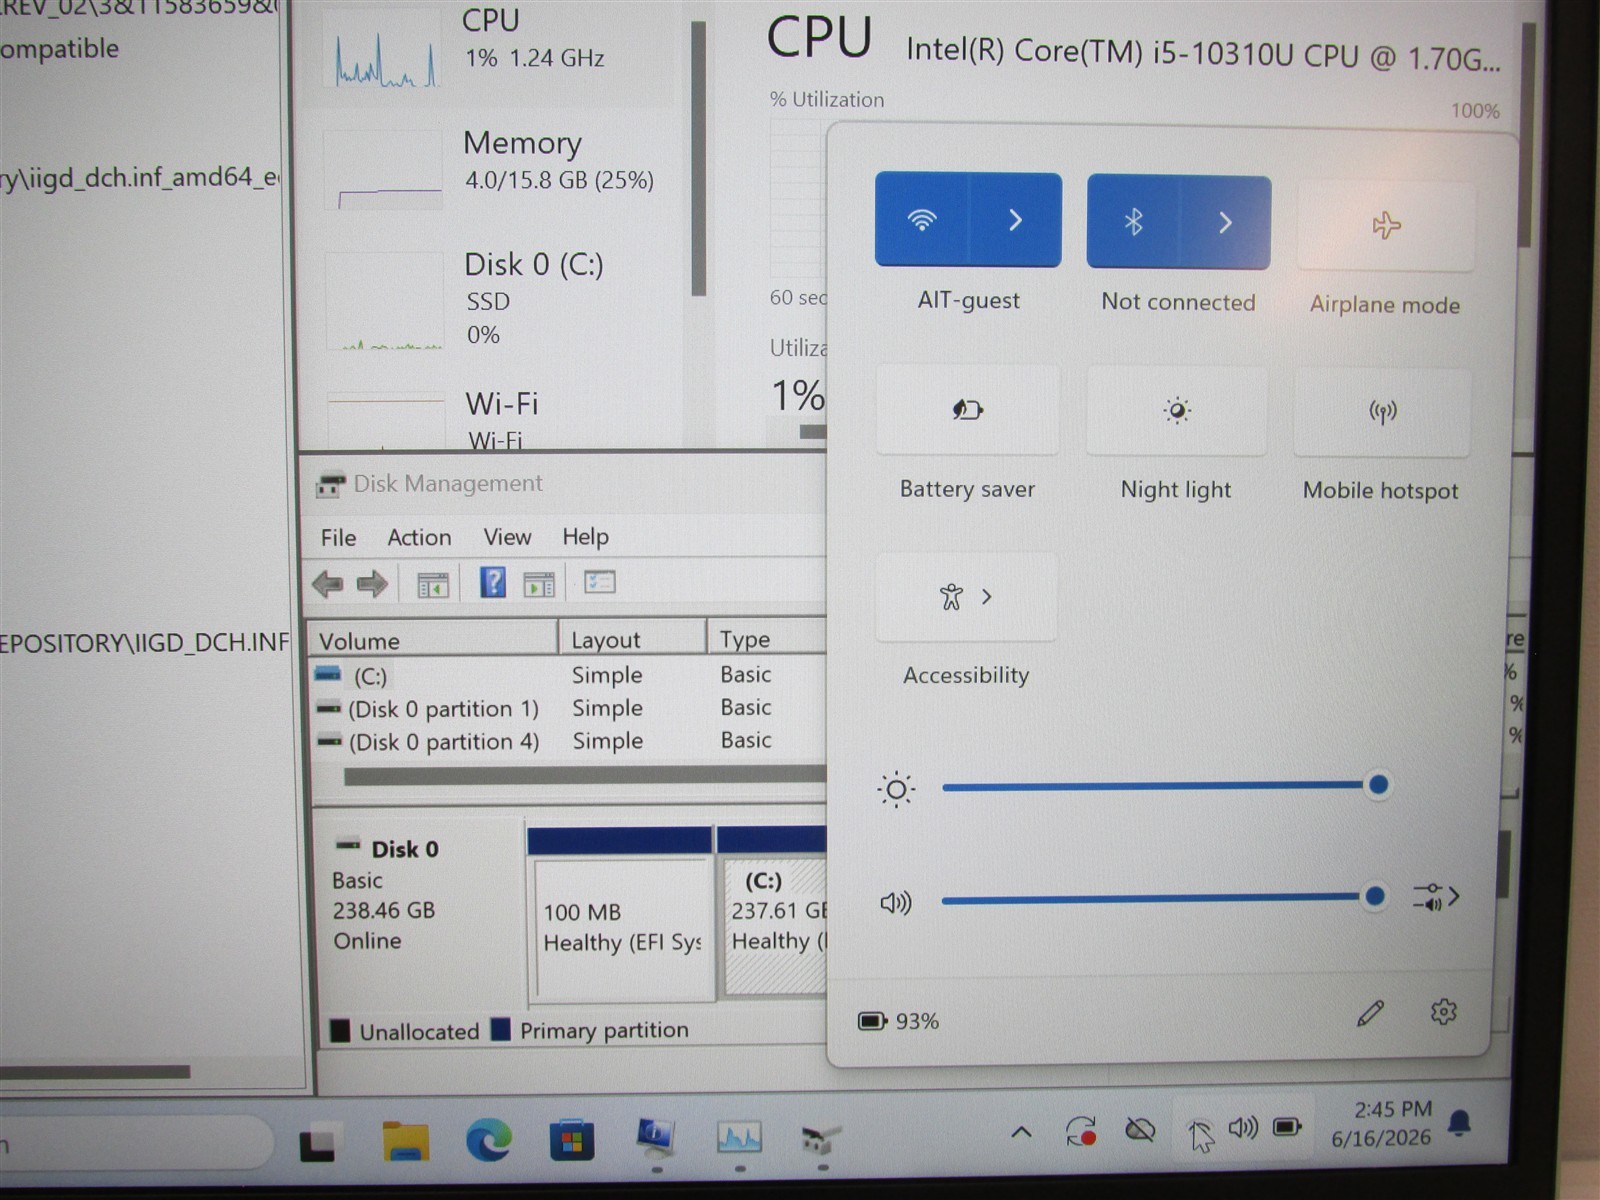This screenshot has height=1200, width=1600.
Task: Select the (C:) volume row
Action: [568, 676]
